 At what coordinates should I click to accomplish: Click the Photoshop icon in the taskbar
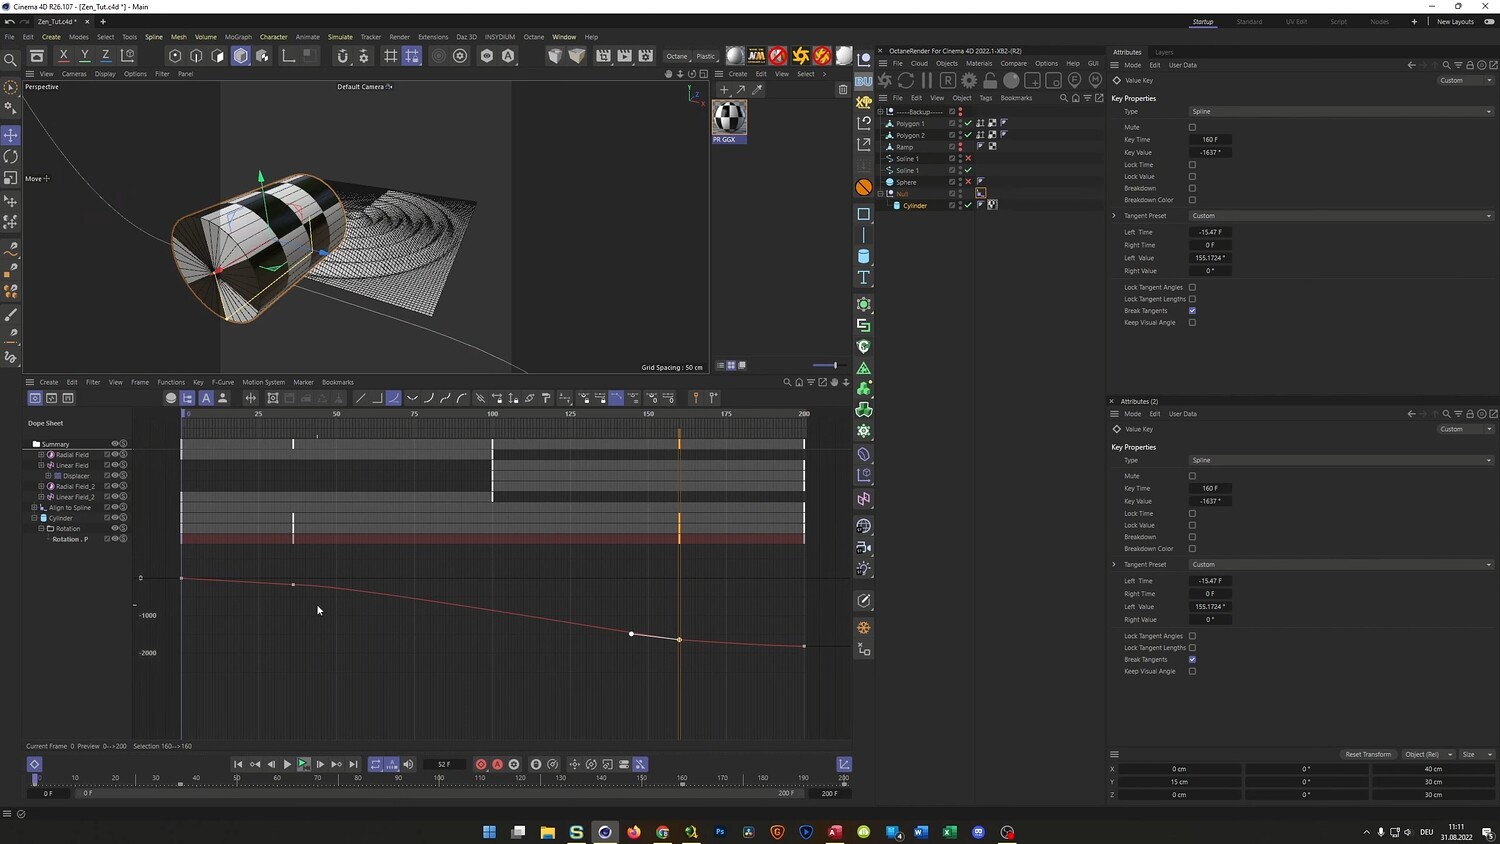click(x=720, y=832)
